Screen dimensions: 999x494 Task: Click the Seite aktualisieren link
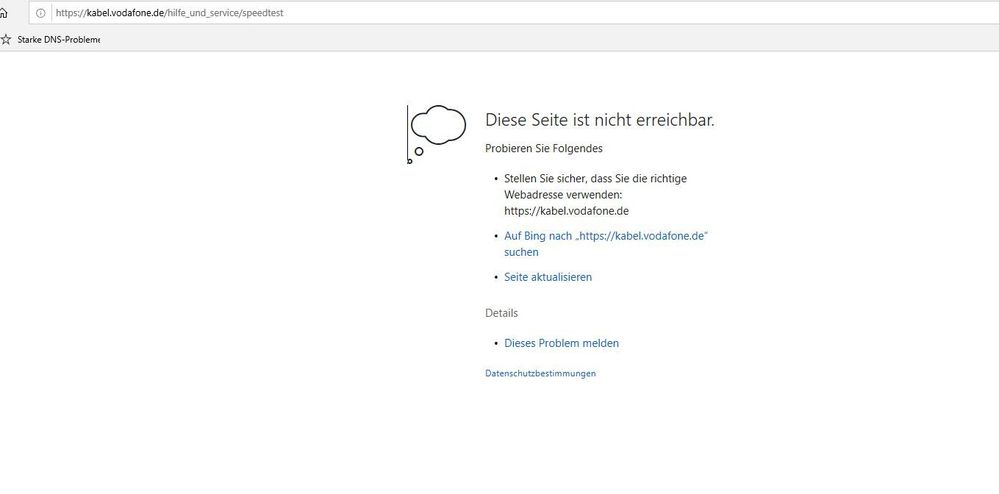548,277
